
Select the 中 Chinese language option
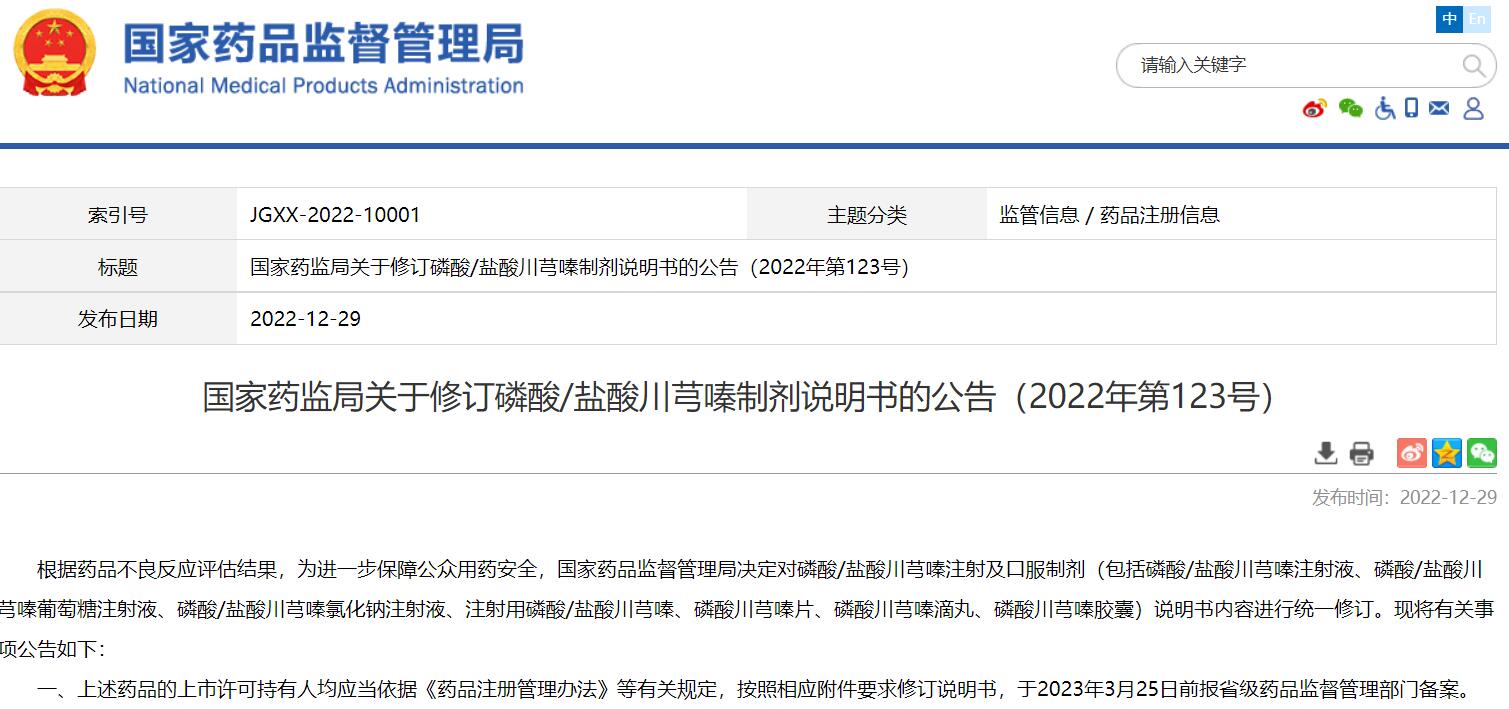(1449, 20)
